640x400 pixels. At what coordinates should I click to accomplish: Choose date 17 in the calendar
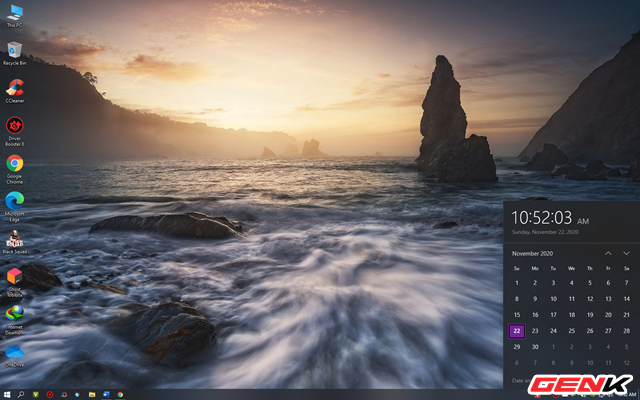click(553, 315)
